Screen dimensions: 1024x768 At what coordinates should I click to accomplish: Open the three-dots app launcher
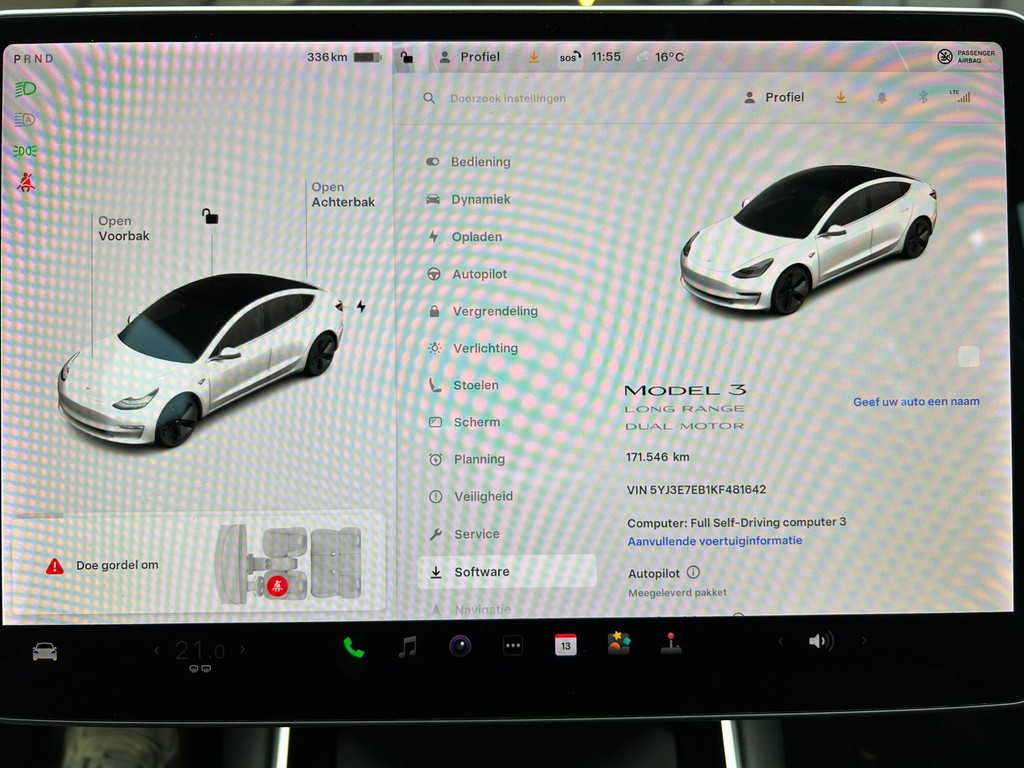[x=513, y=646]
